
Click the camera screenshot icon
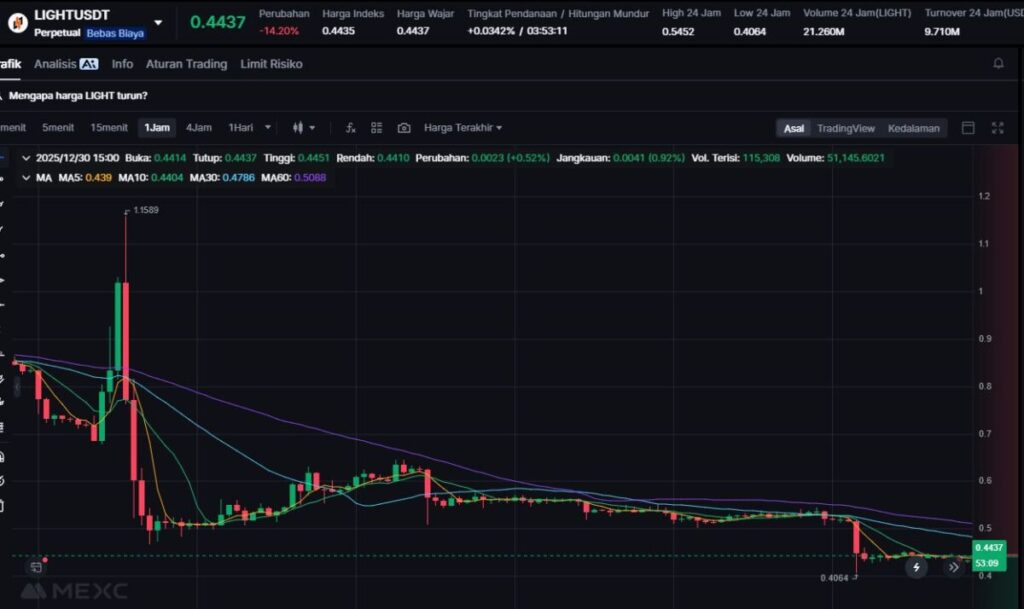coord(404,128)
